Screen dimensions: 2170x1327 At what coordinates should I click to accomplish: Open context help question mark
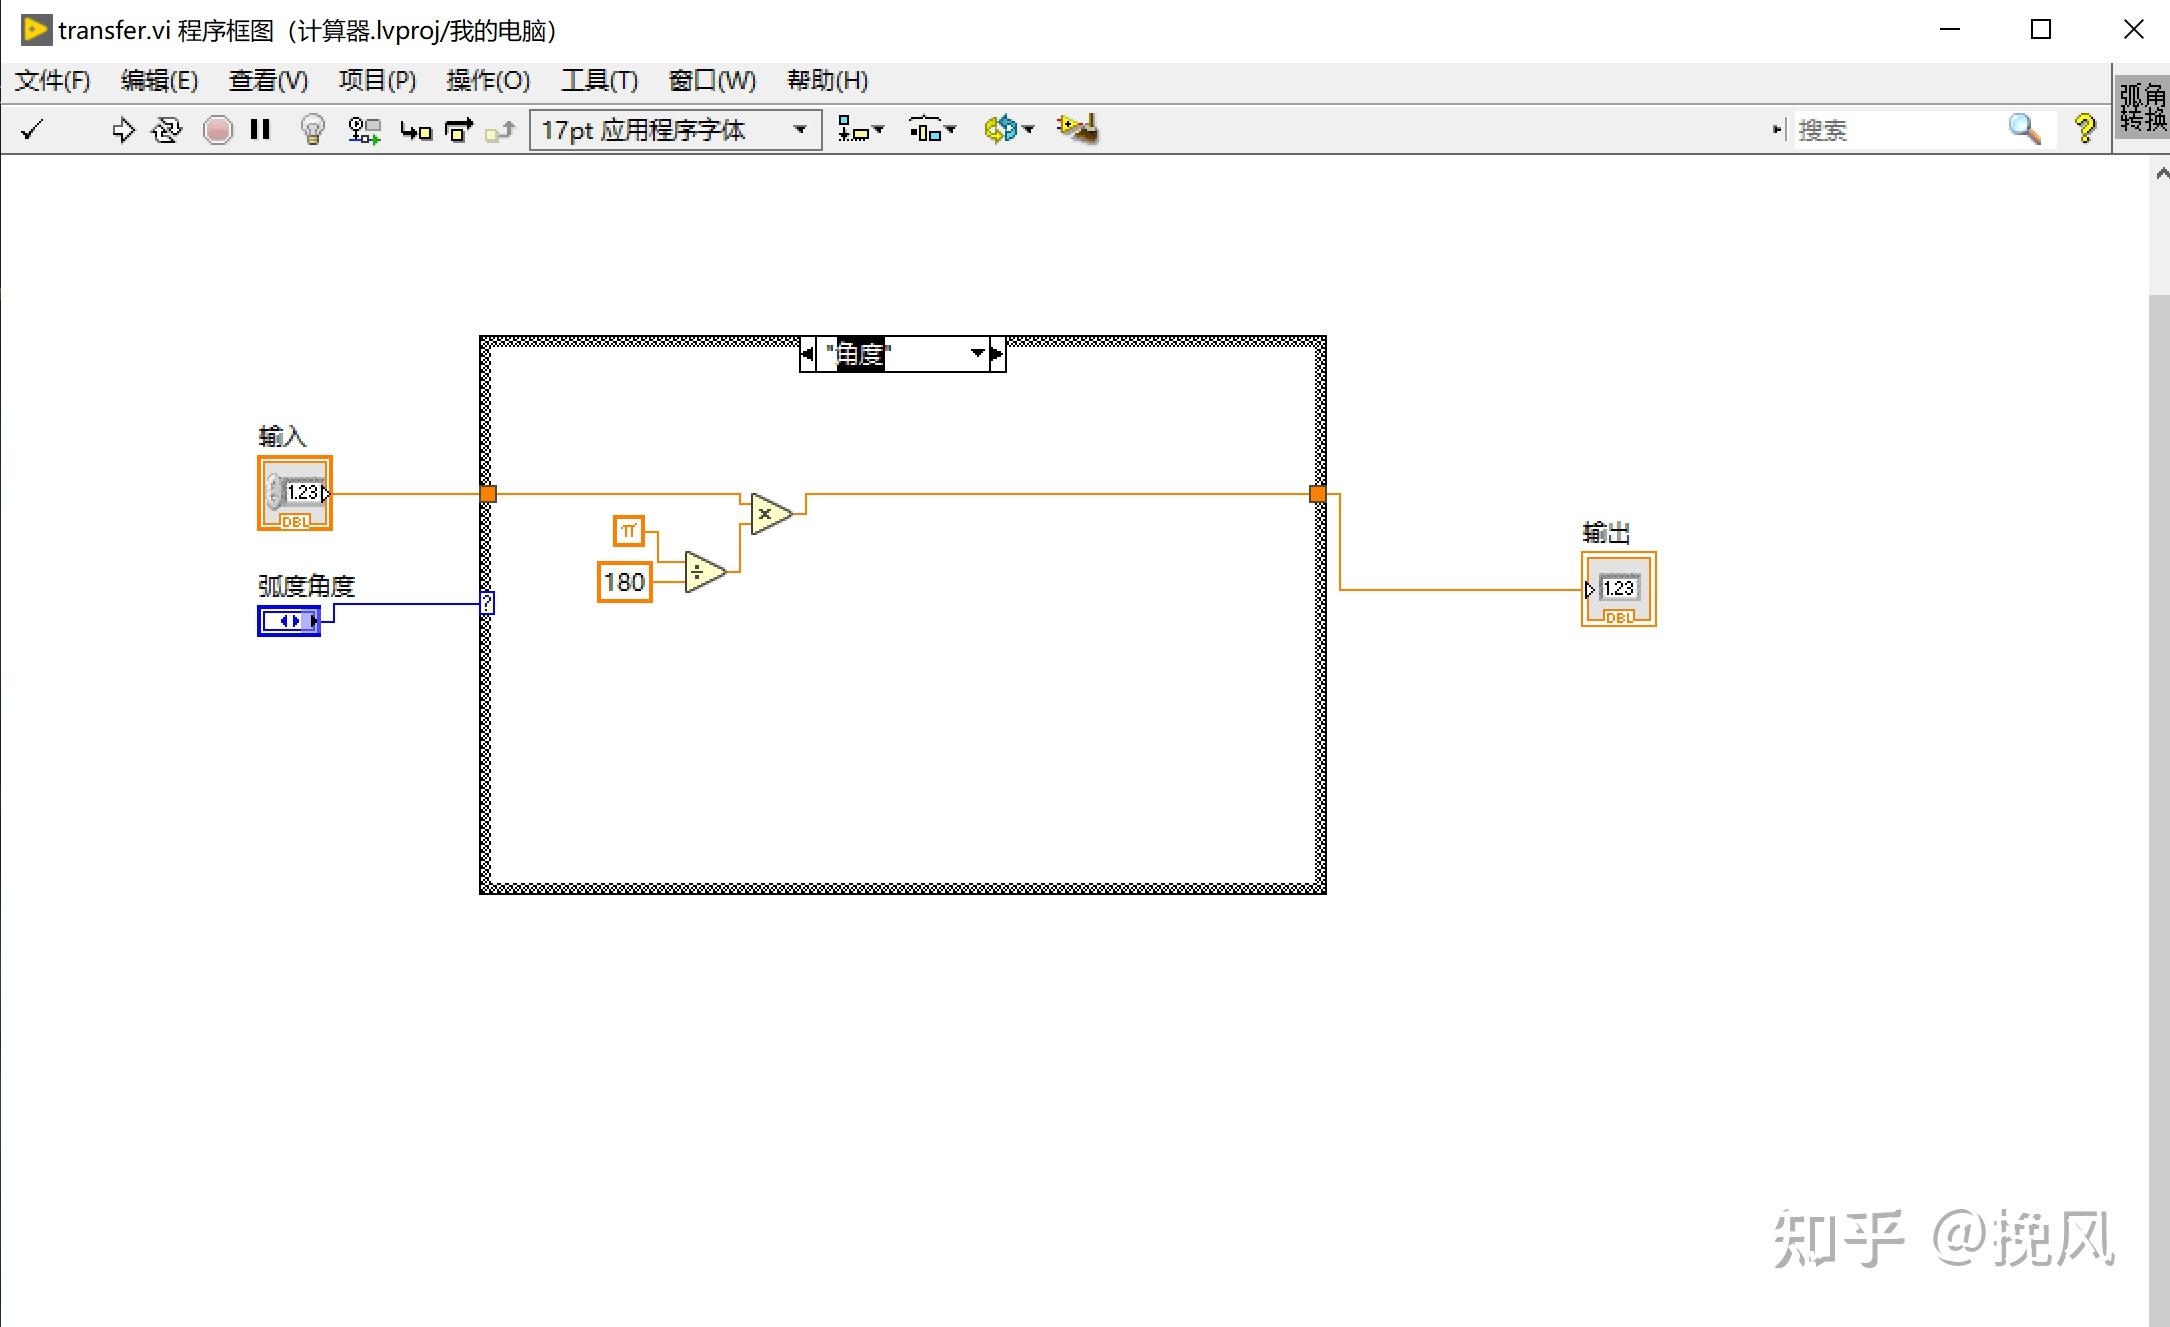[x=2085, y=129]
